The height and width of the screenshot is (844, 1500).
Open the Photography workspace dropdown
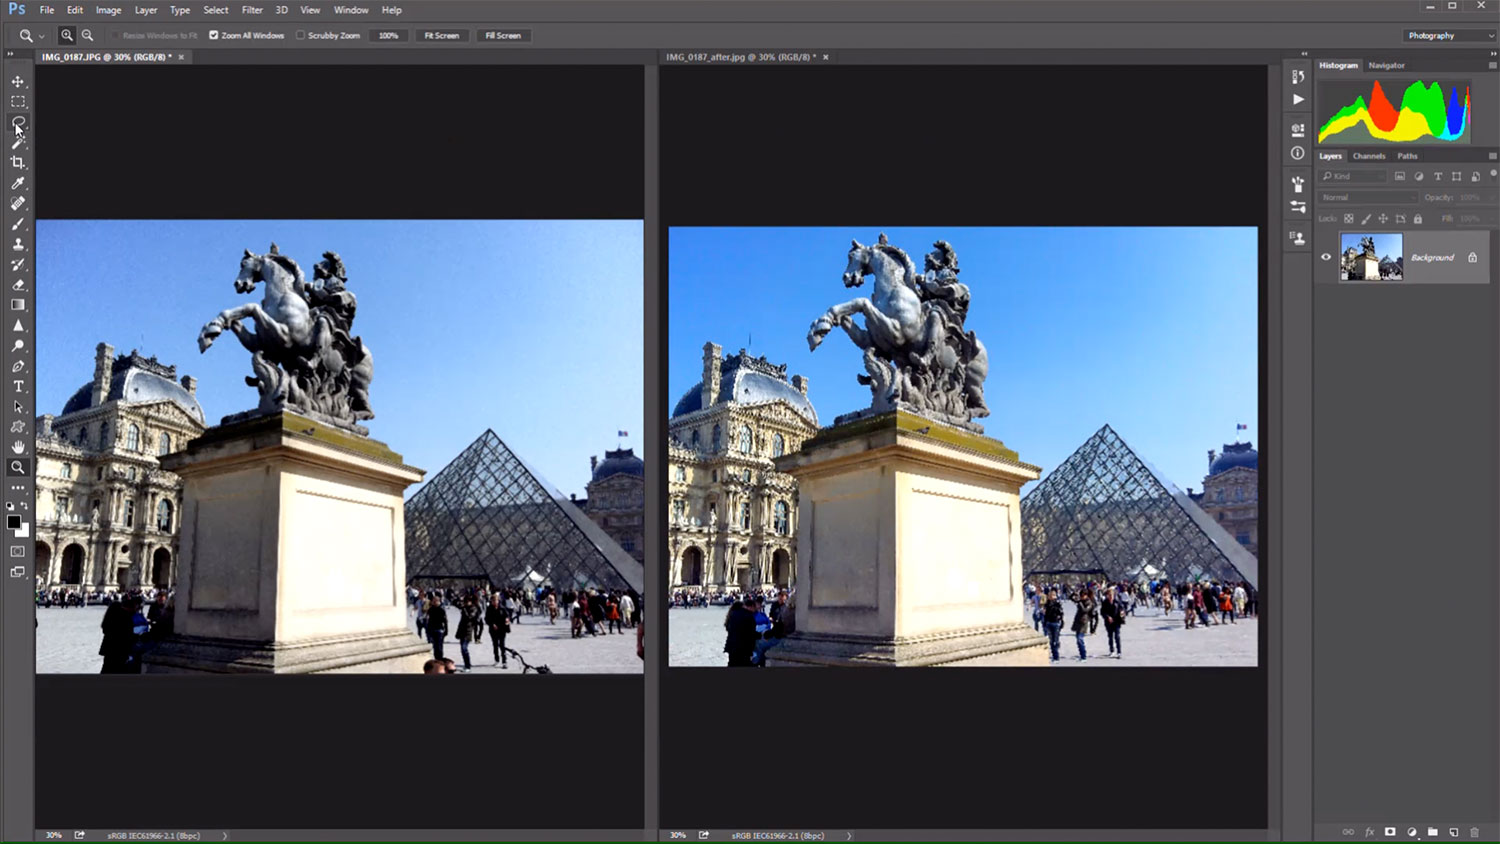[1450, 35]
